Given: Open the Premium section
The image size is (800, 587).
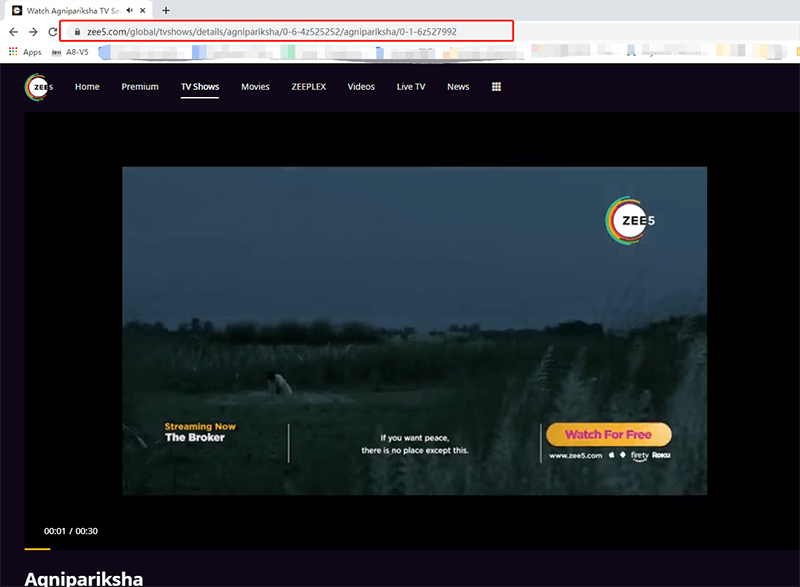Looking at the screenshot, I should click(140, 87).
